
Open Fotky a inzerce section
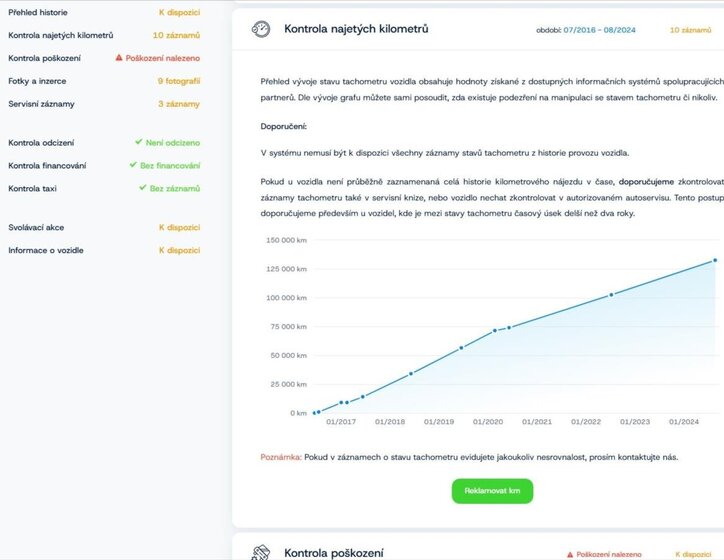coord(37,81)
